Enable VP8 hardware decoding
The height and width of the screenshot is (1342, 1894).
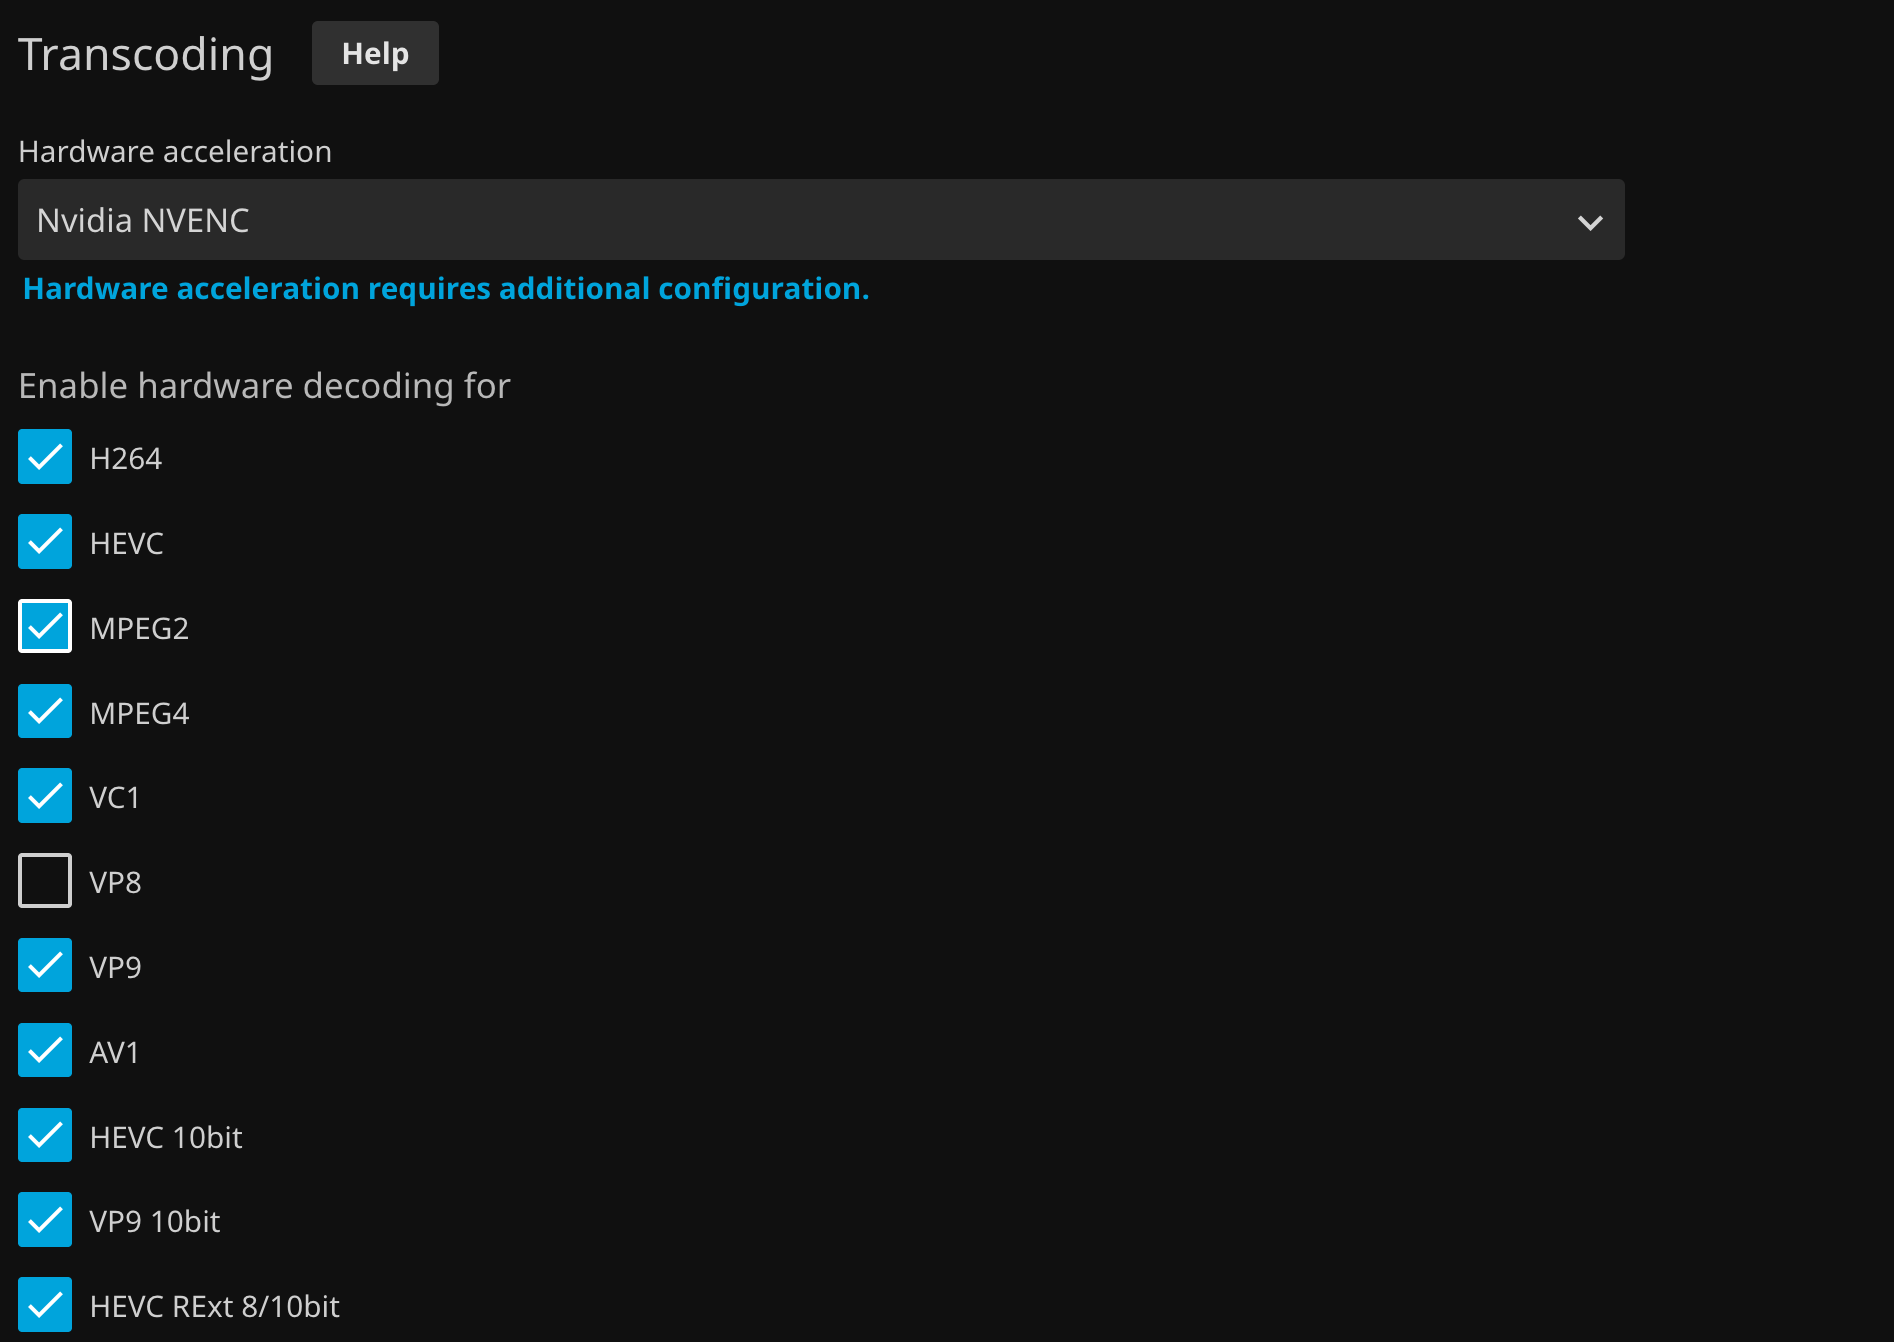pyautogui.click(x=45, y=881)
